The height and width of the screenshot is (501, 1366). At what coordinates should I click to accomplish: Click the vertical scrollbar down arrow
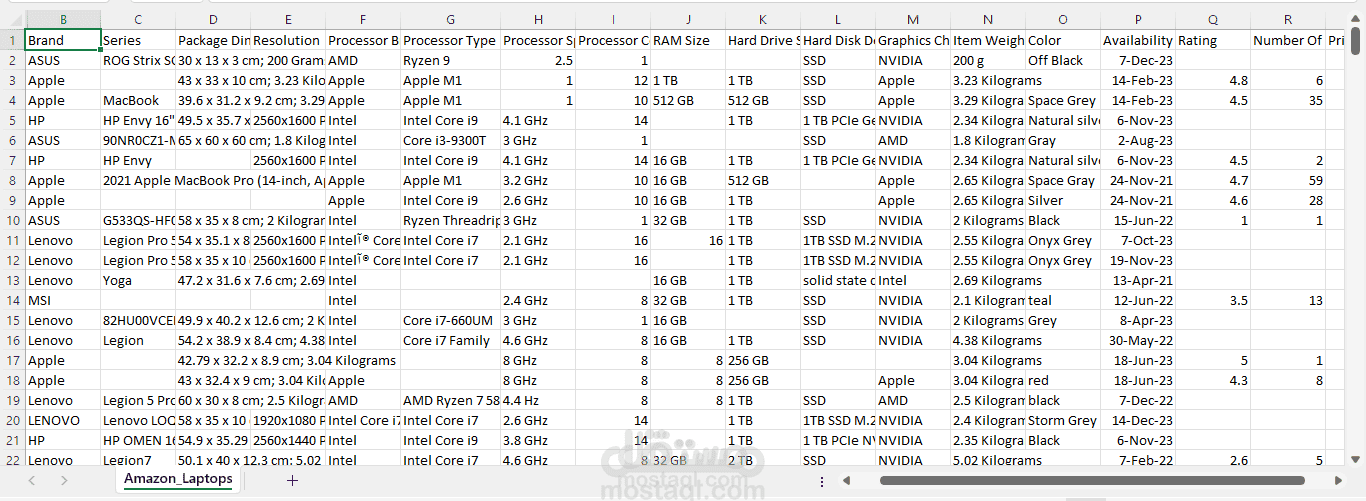pos(1356,459)
